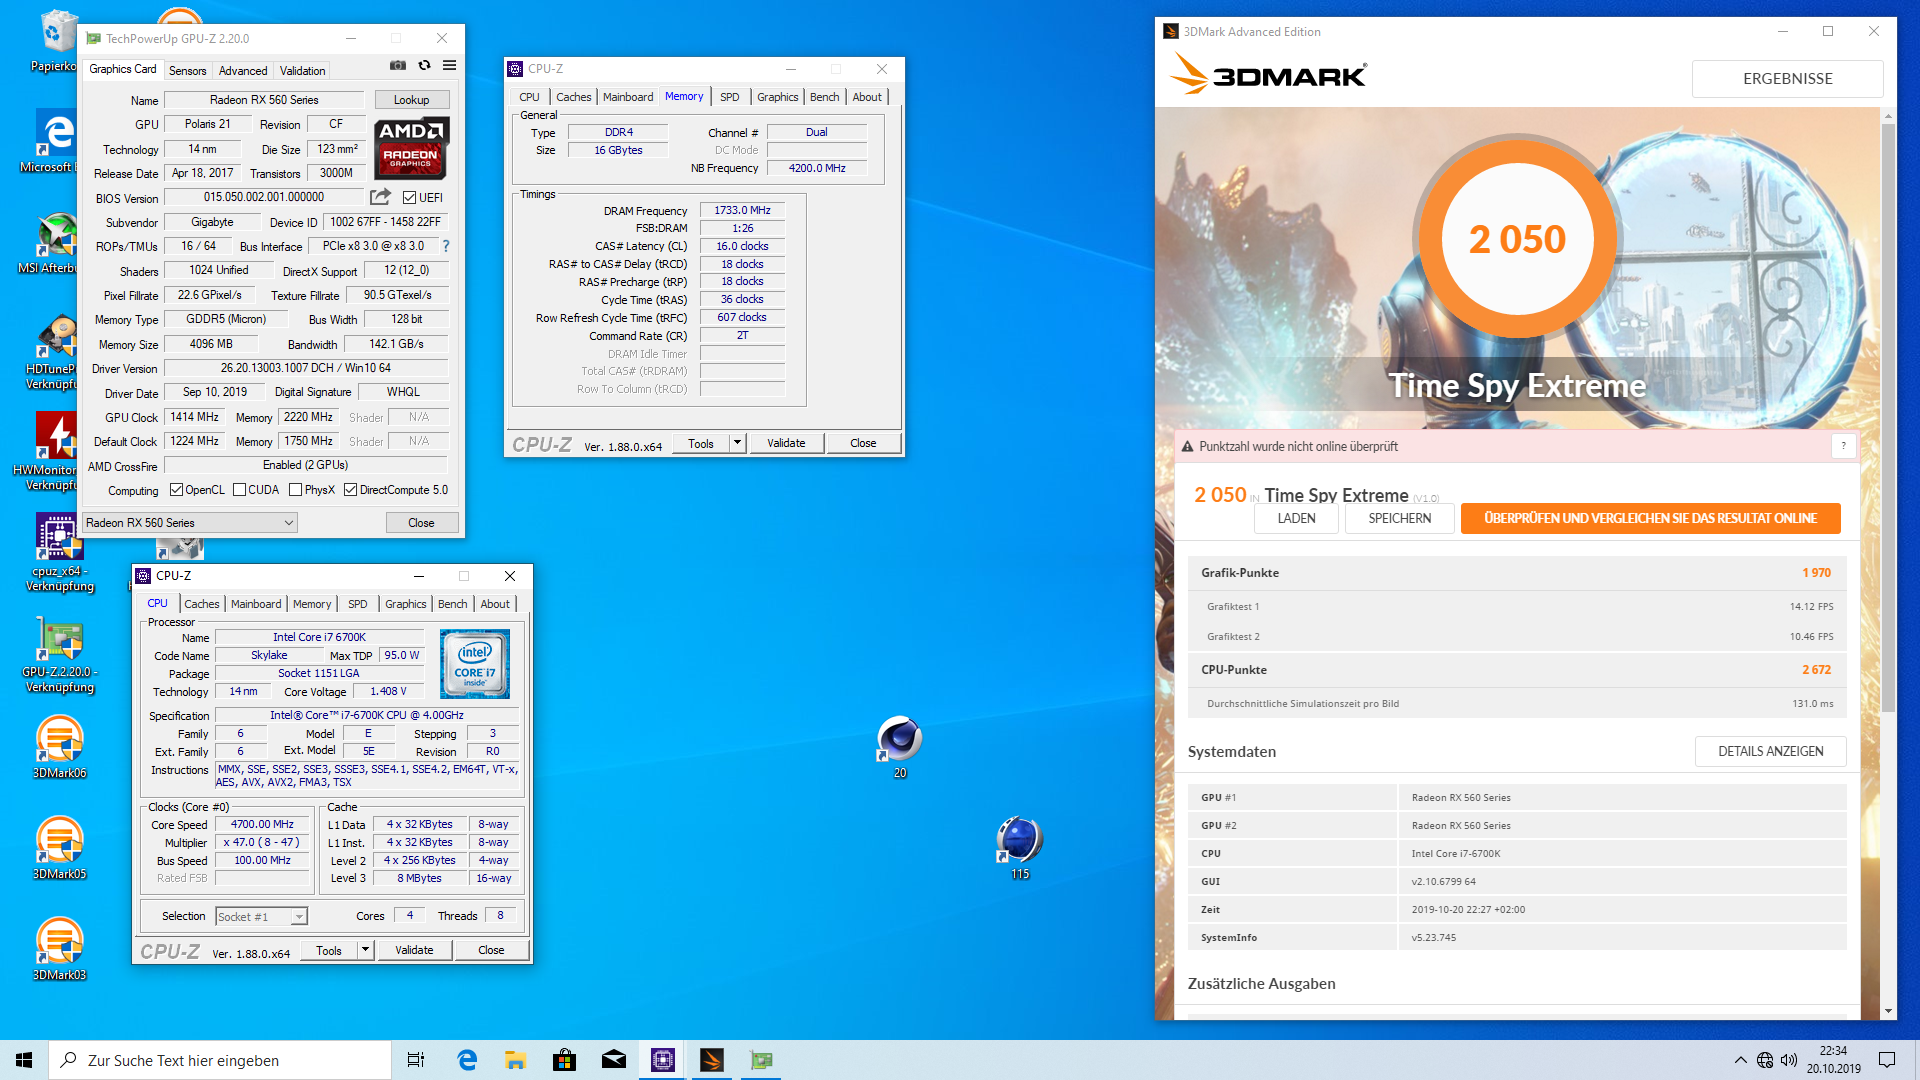Expand the Tools dropdown arrow in CPU tab CPU-Z
1920x1080 pixels.
click(x=365, y=950)
